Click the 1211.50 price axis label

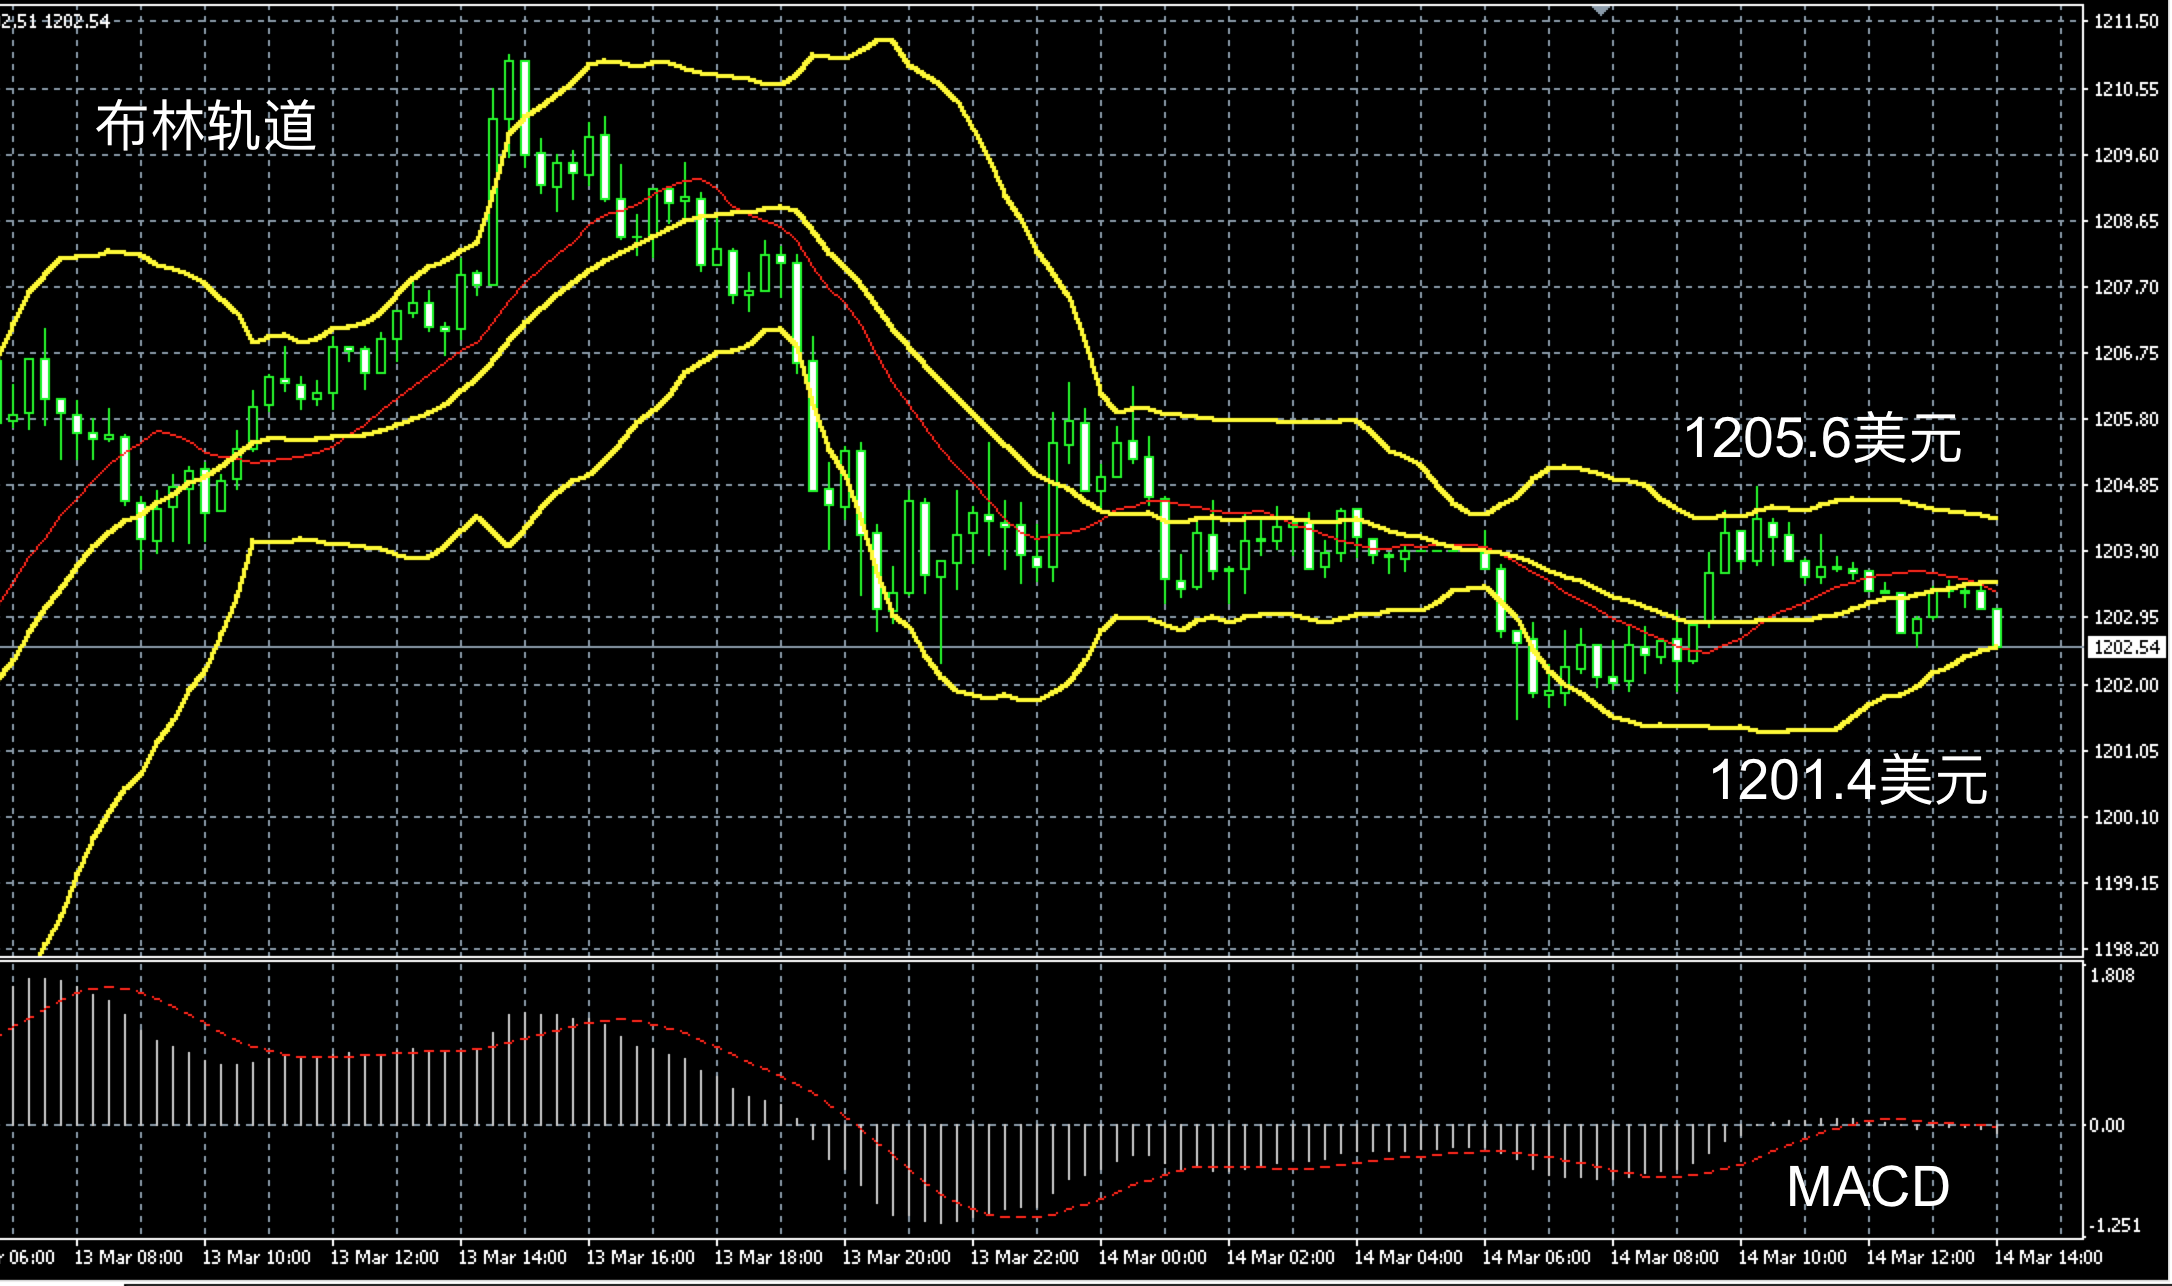click(2126, 22)
